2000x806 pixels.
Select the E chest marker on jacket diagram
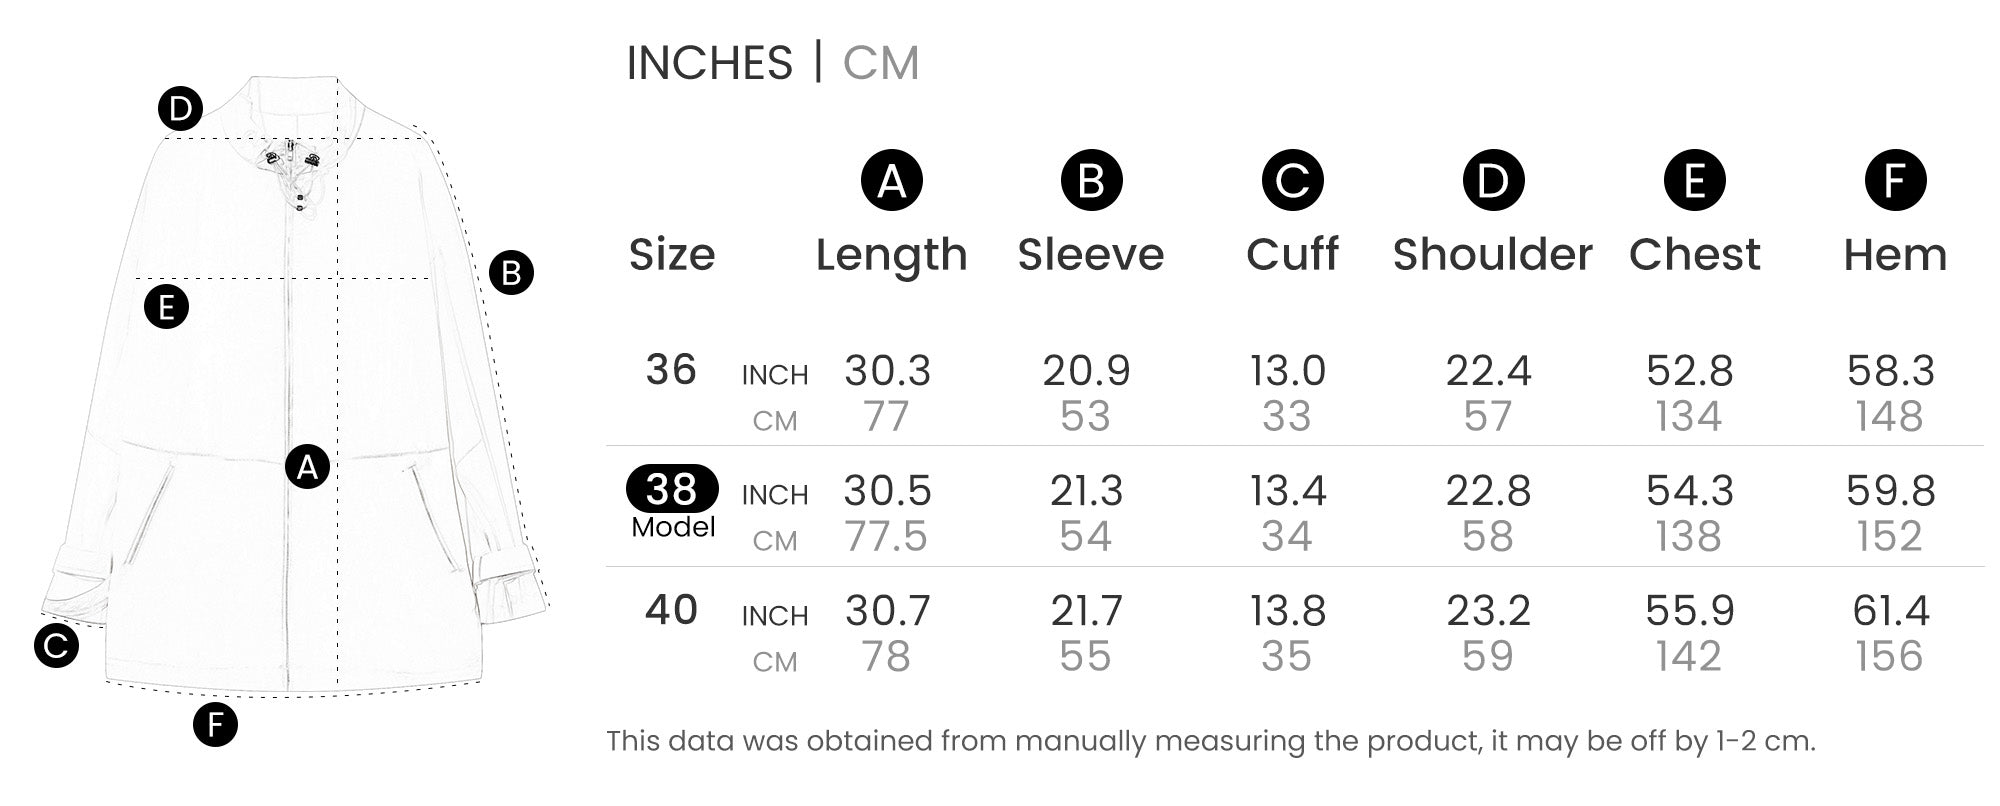point(166,307)
